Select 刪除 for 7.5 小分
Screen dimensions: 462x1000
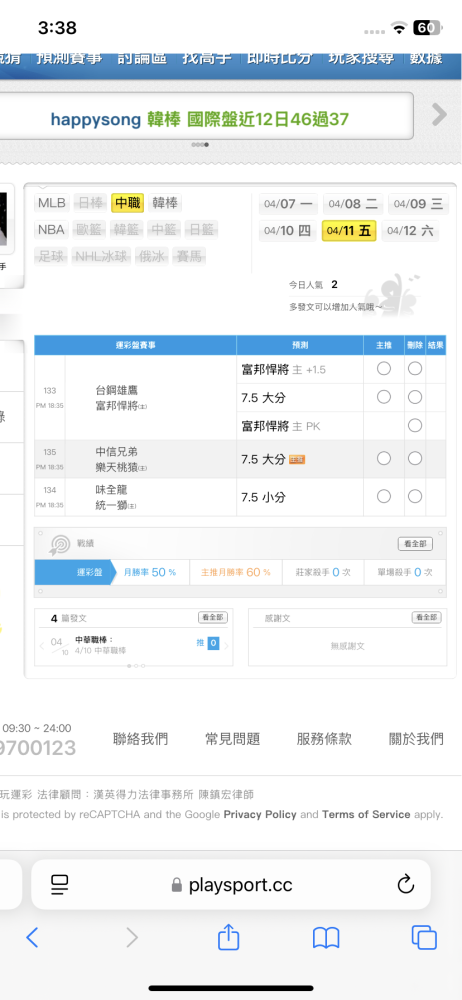[x=415, y=497]
